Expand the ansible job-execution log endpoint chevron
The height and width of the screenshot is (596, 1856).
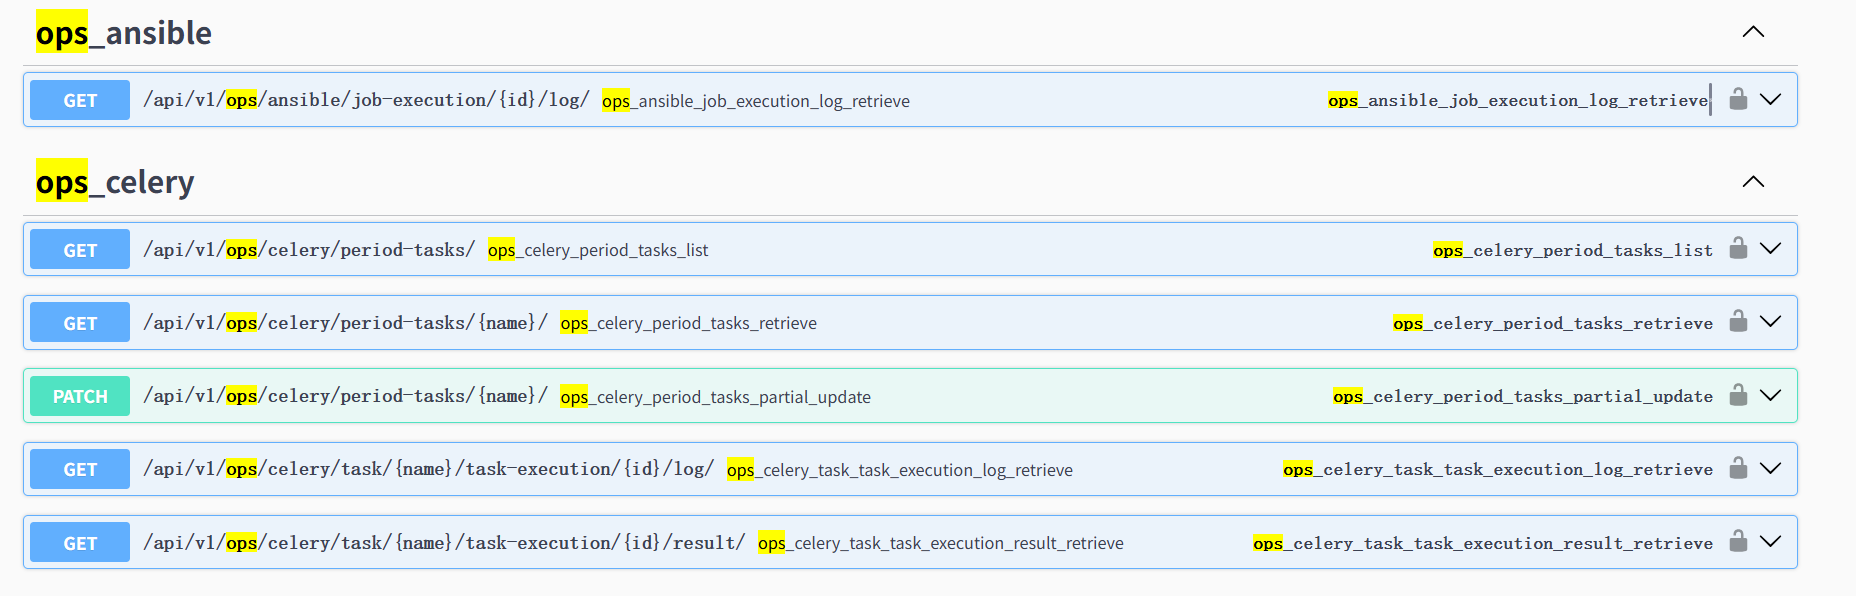click(1770, 99)
